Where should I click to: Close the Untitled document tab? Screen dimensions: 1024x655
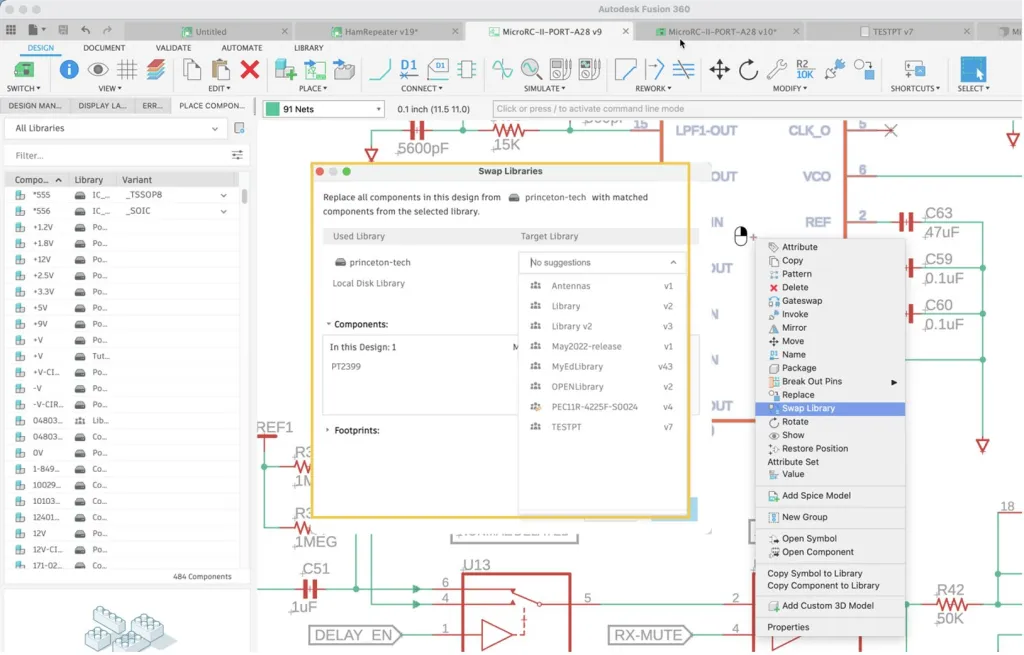pos(285,31)
